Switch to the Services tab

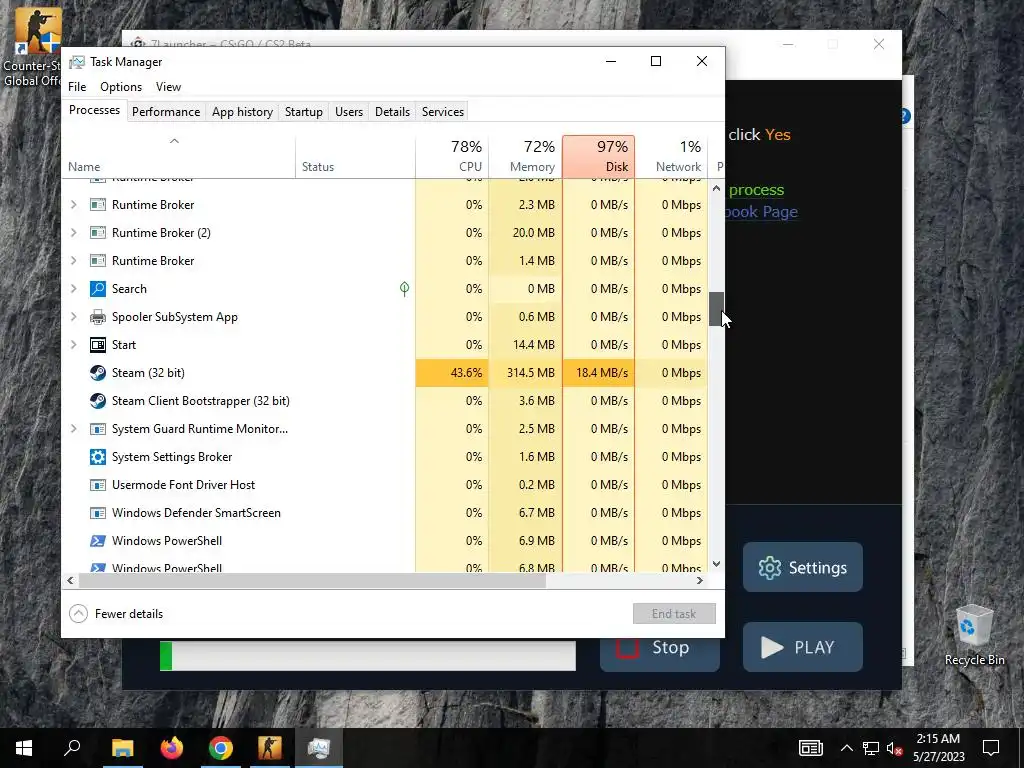tap(443, 112)
